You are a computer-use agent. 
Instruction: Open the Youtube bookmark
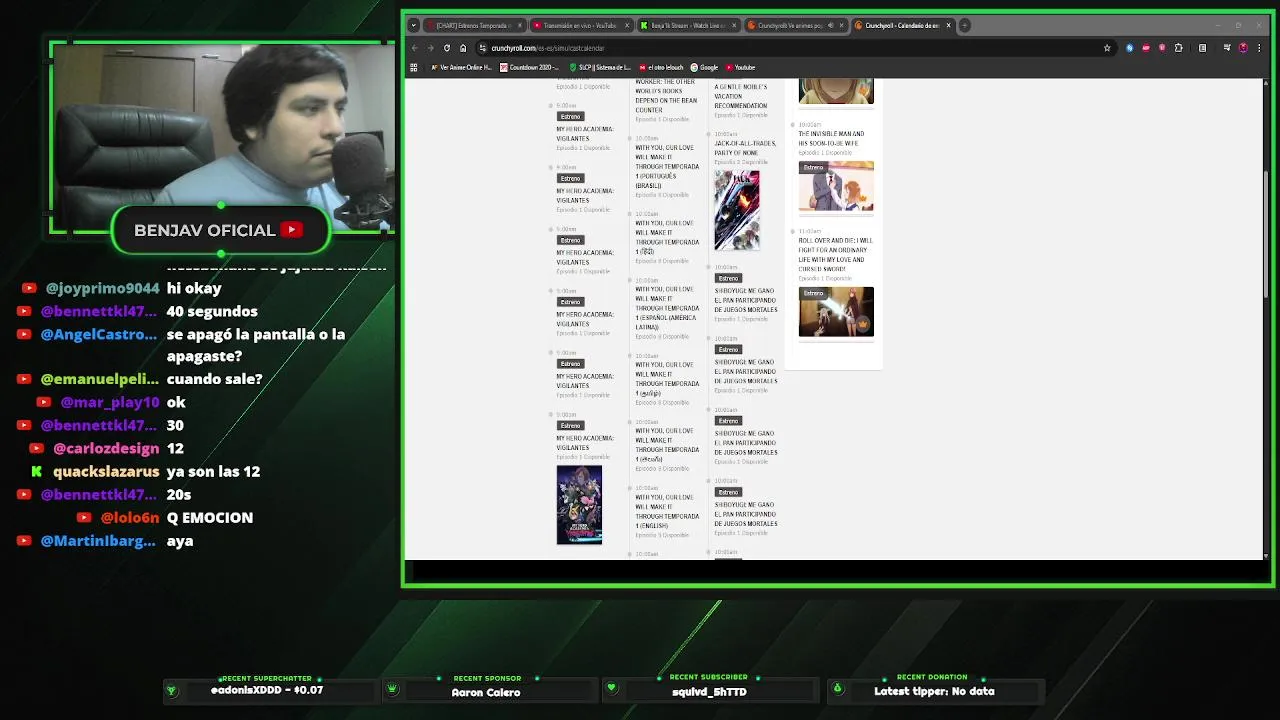740,67
